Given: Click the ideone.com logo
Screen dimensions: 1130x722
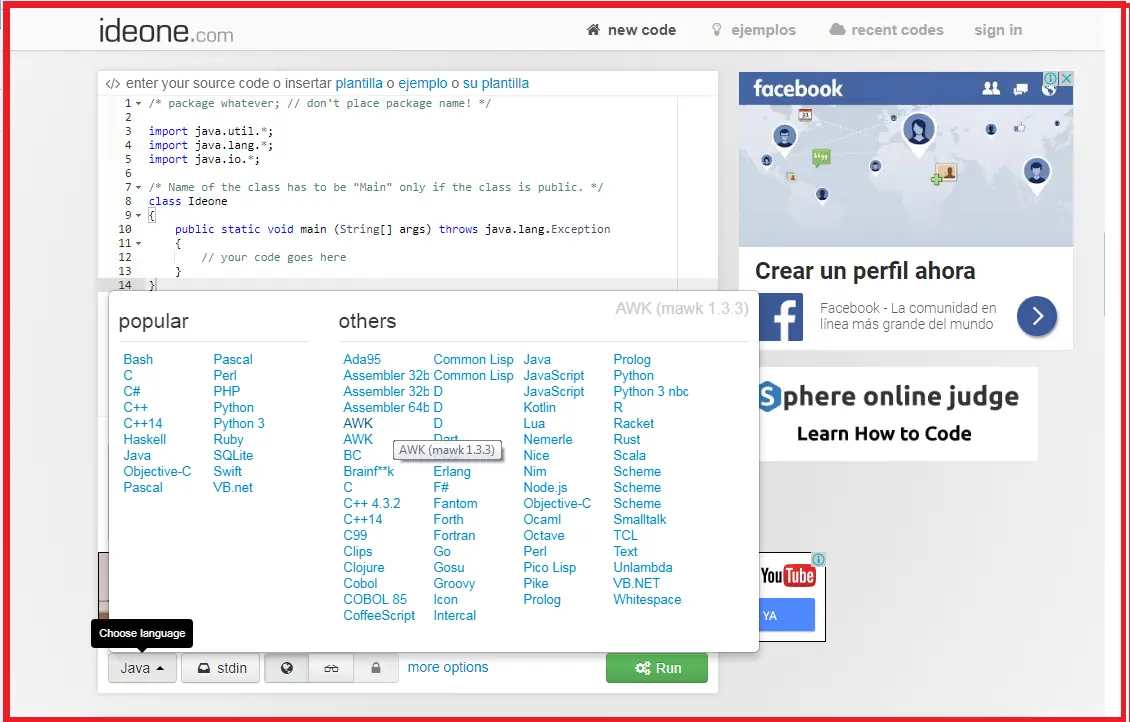Looking at the screenshot, I should point(166,31).
